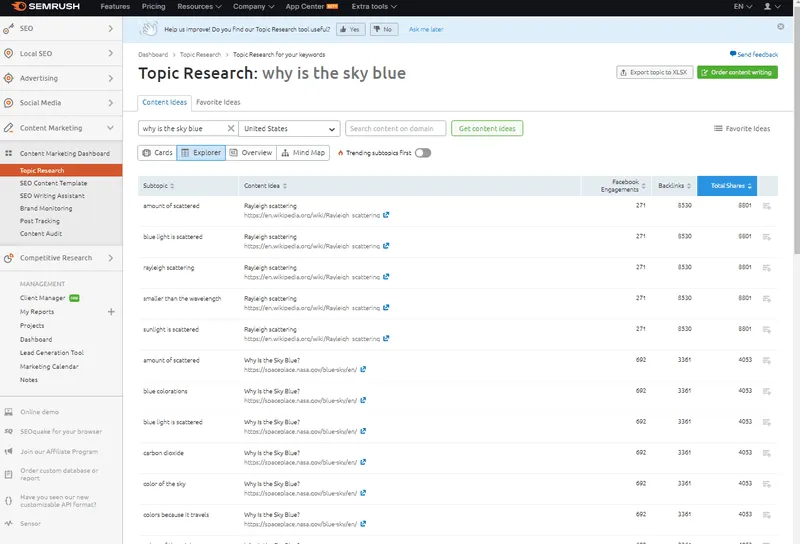Viewport: 800px width, 544px height.
Task: Open external link icon in 'blue colorations' row
Action: 363,400
